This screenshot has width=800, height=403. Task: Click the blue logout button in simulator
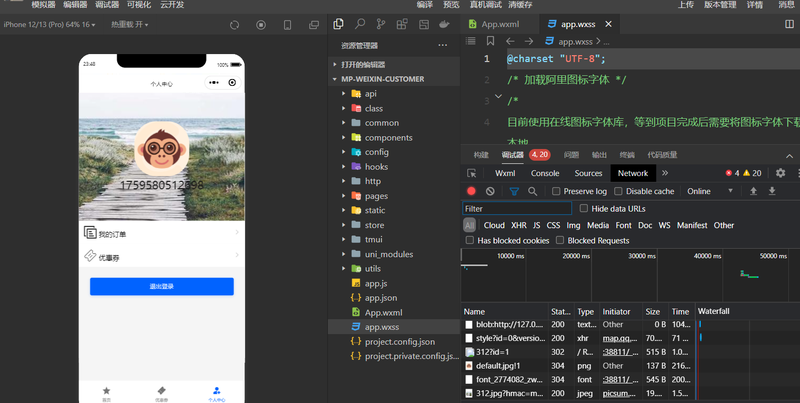[x=161, y=287]
